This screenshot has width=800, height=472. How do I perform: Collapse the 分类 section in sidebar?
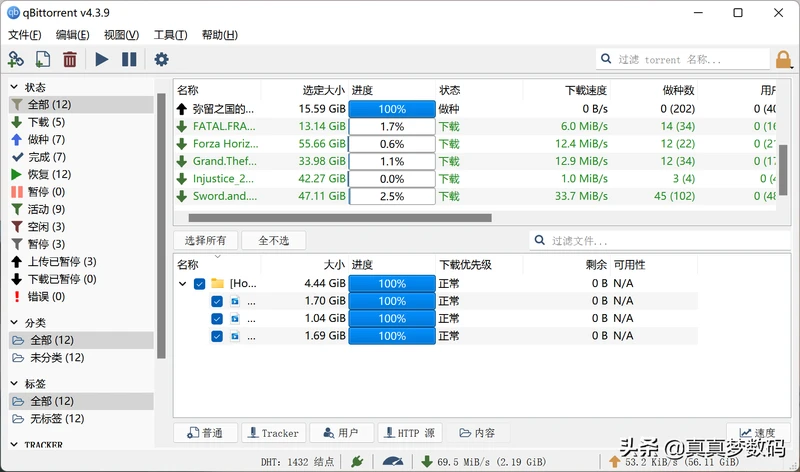[x=14, y=322]
